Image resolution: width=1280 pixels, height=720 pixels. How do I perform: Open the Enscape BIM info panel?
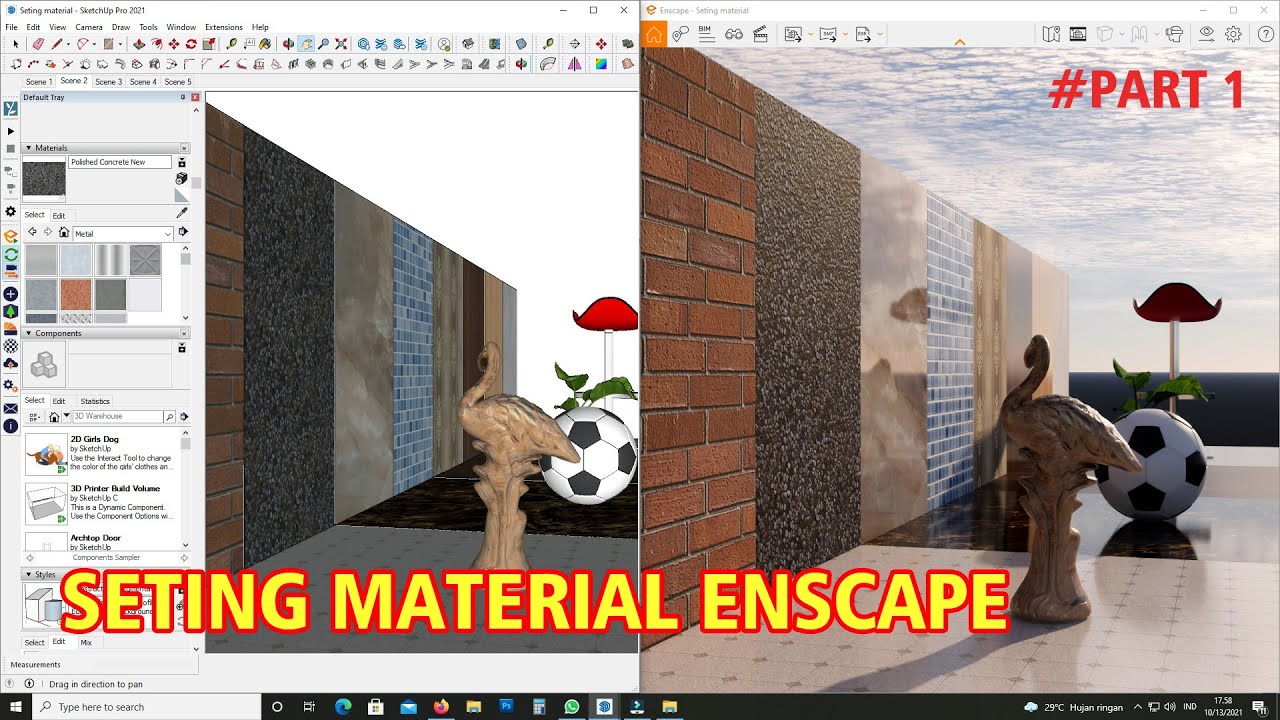pos(706,34)
